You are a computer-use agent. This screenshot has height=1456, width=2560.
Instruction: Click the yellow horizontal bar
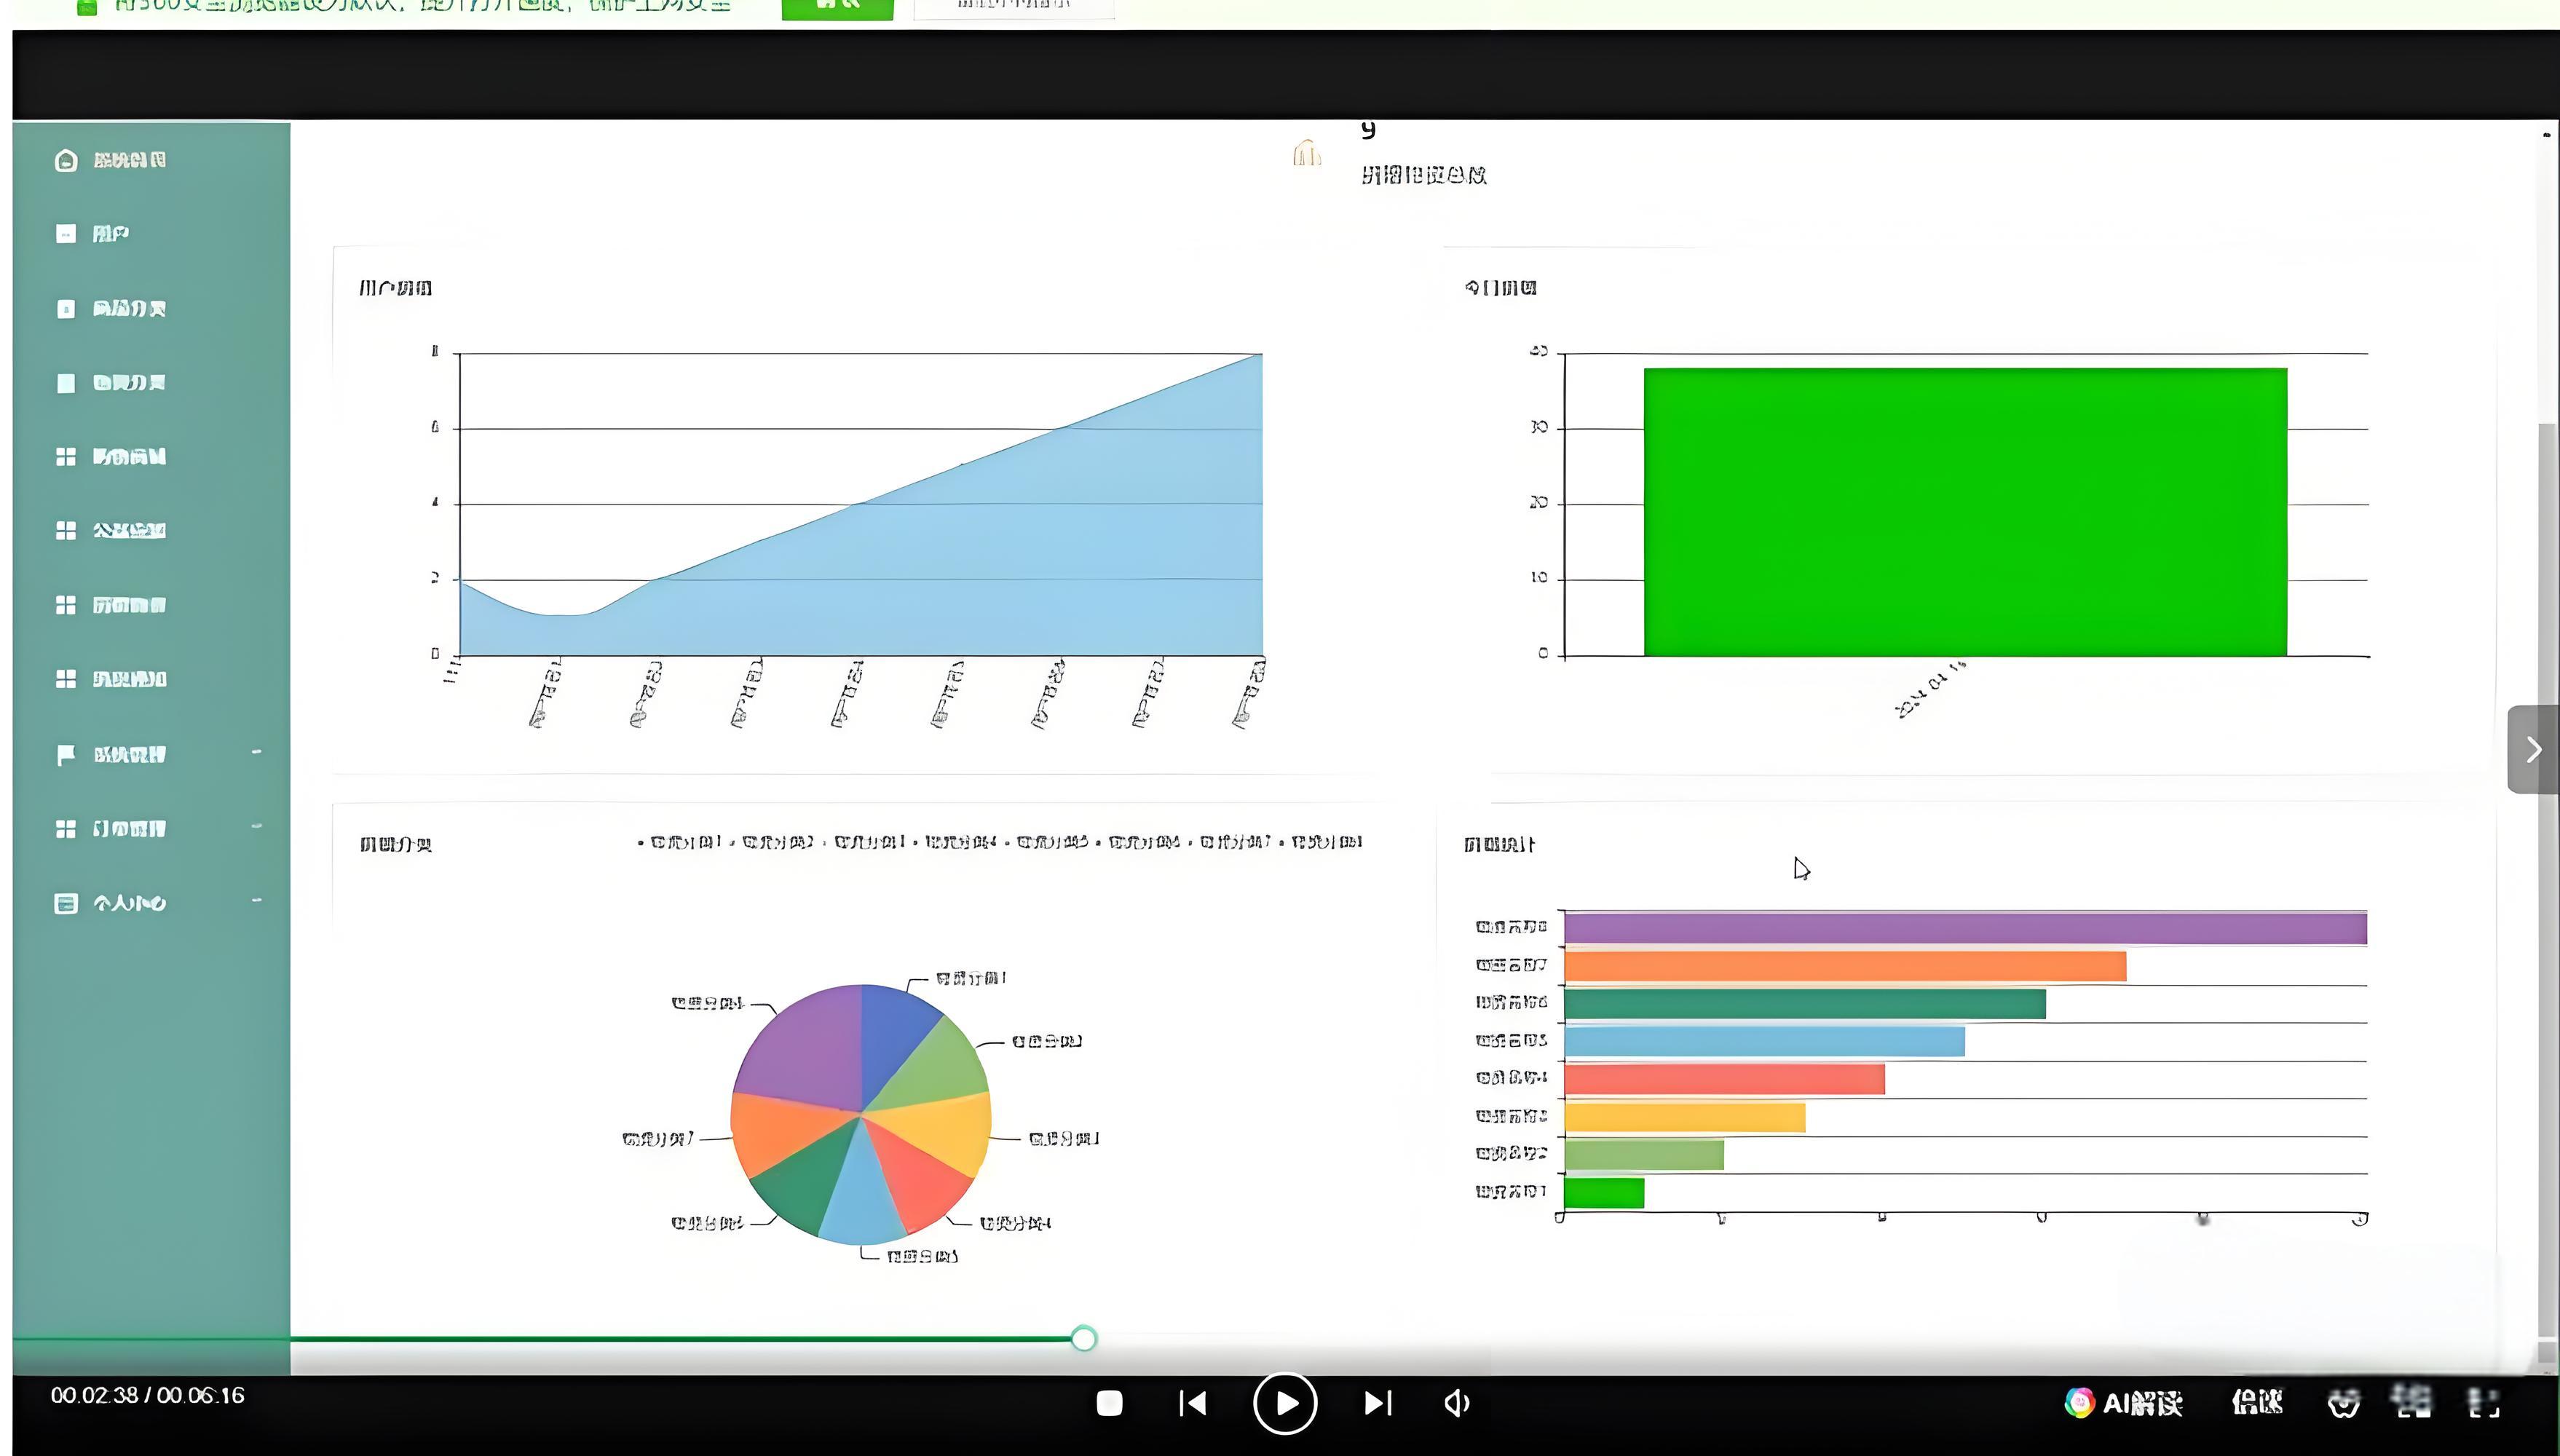coord(1684,1117)
